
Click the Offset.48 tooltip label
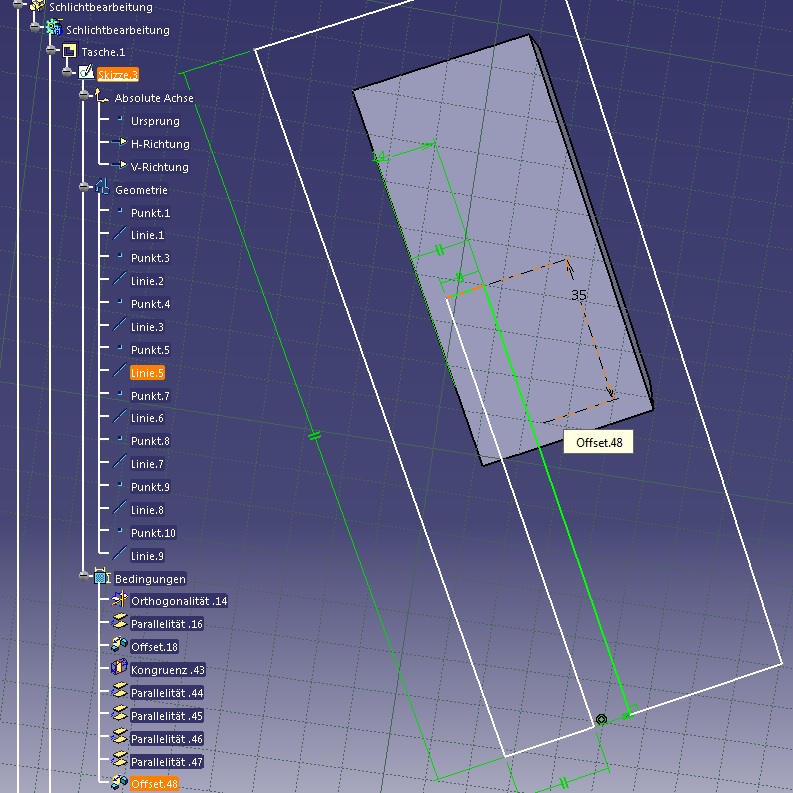point(599,443)
